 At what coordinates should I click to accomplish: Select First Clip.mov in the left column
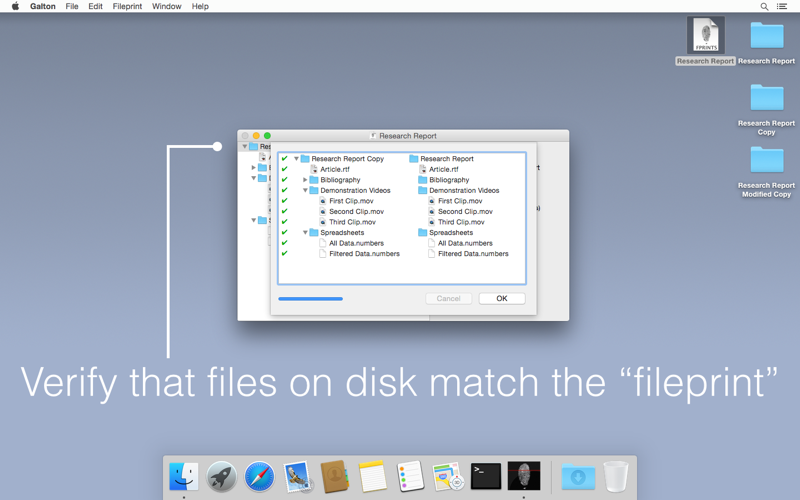(350, 201)
